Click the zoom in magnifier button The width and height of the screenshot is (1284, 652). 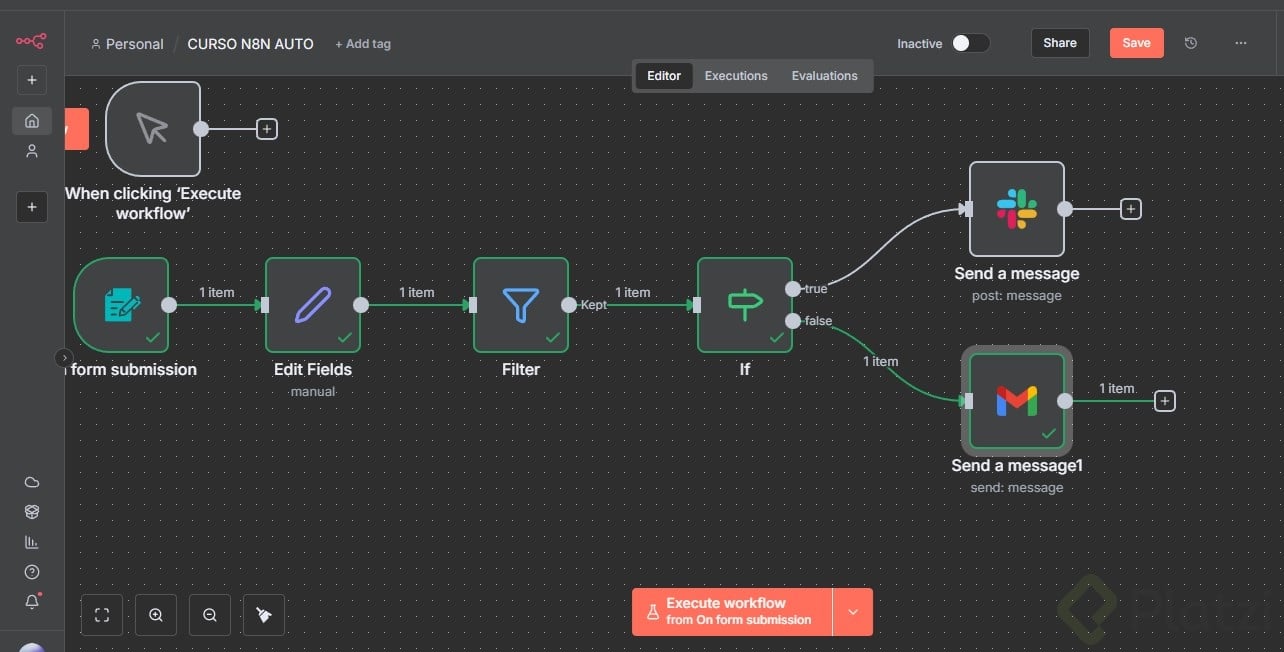click(156, 615)
